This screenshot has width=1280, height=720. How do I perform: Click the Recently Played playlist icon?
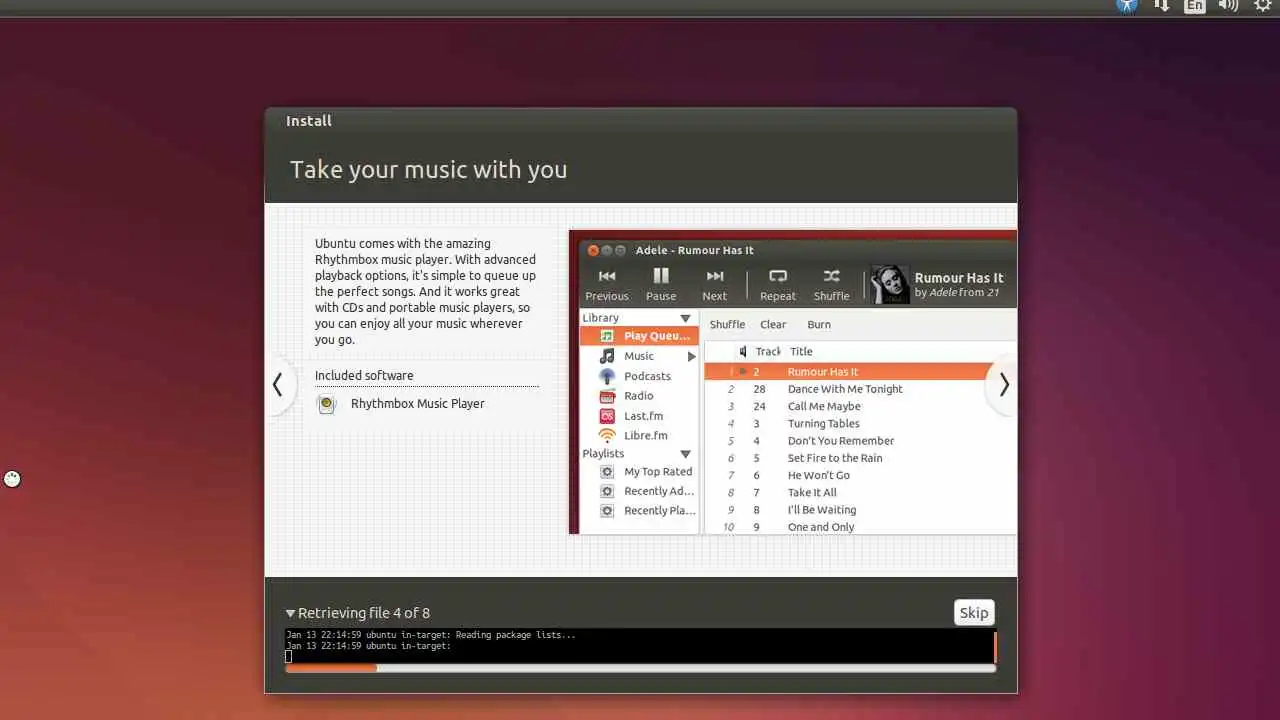tap(607, 511)
